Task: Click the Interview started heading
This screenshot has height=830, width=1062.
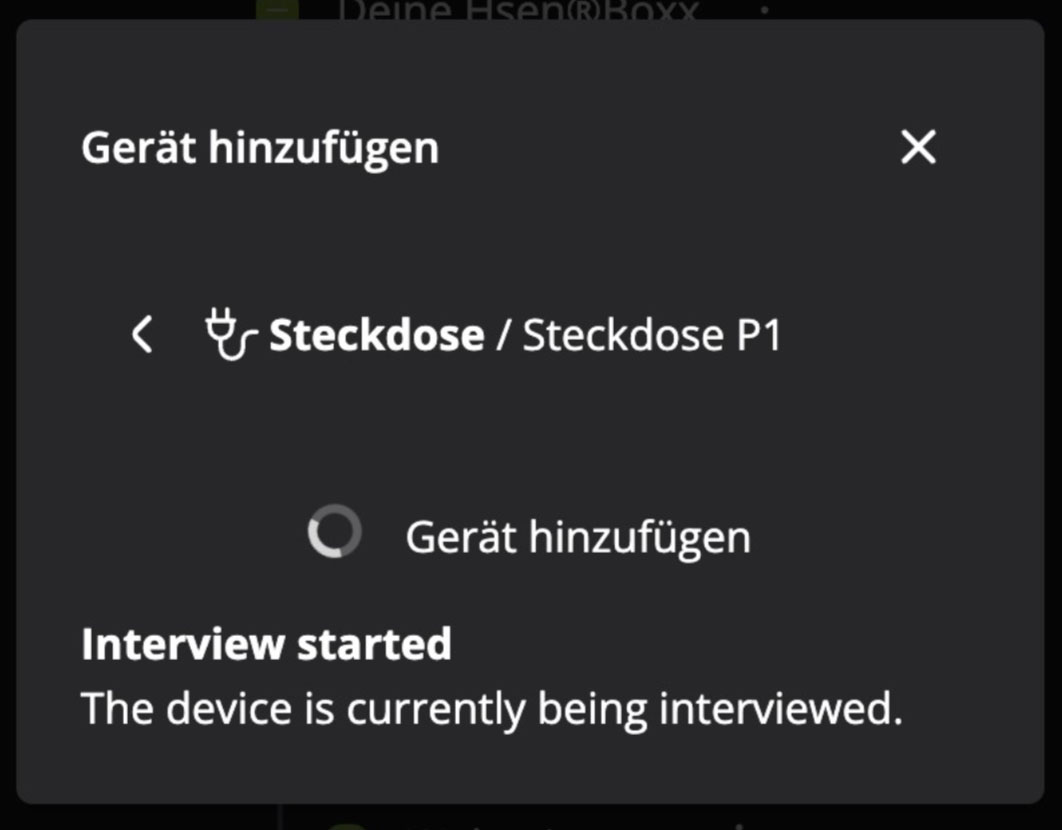Action: point(266,644)
